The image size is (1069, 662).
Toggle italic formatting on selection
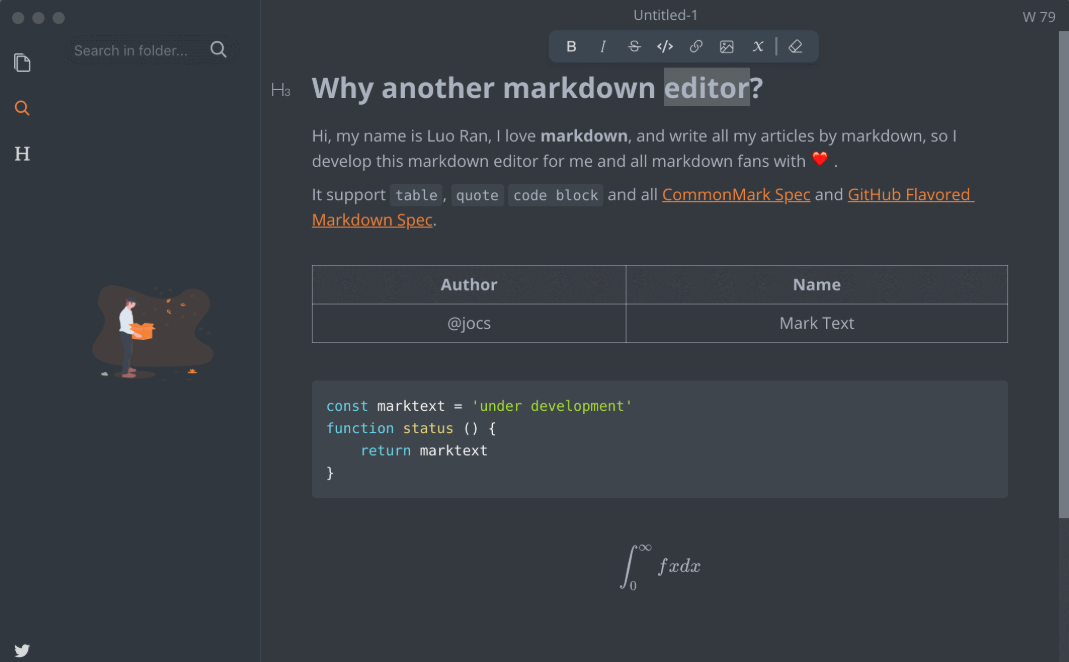coord(602,46)
